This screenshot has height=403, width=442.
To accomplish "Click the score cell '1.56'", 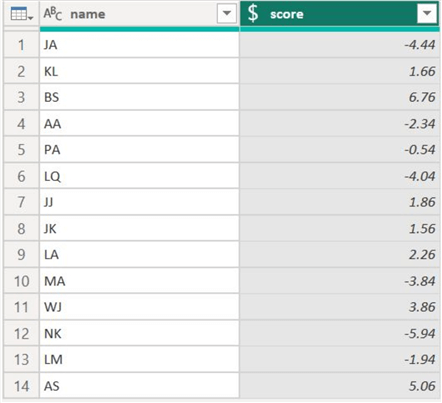I will point(340,228).
